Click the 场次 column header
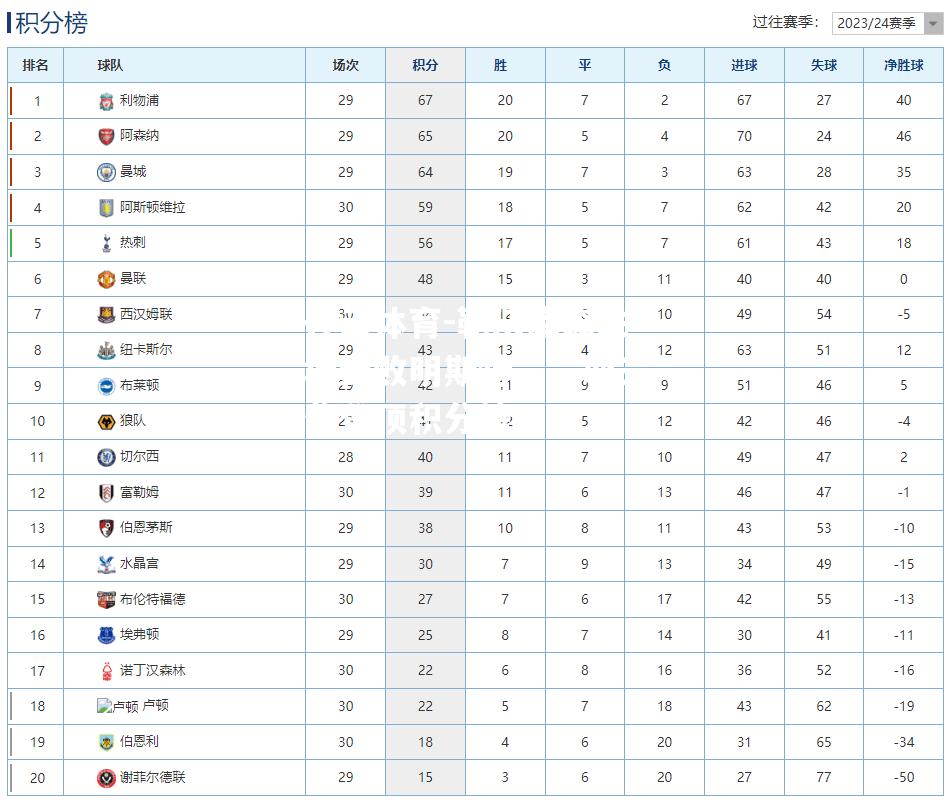Image resolution: width=952 pixels, height=801 pixels. point(345,65)
